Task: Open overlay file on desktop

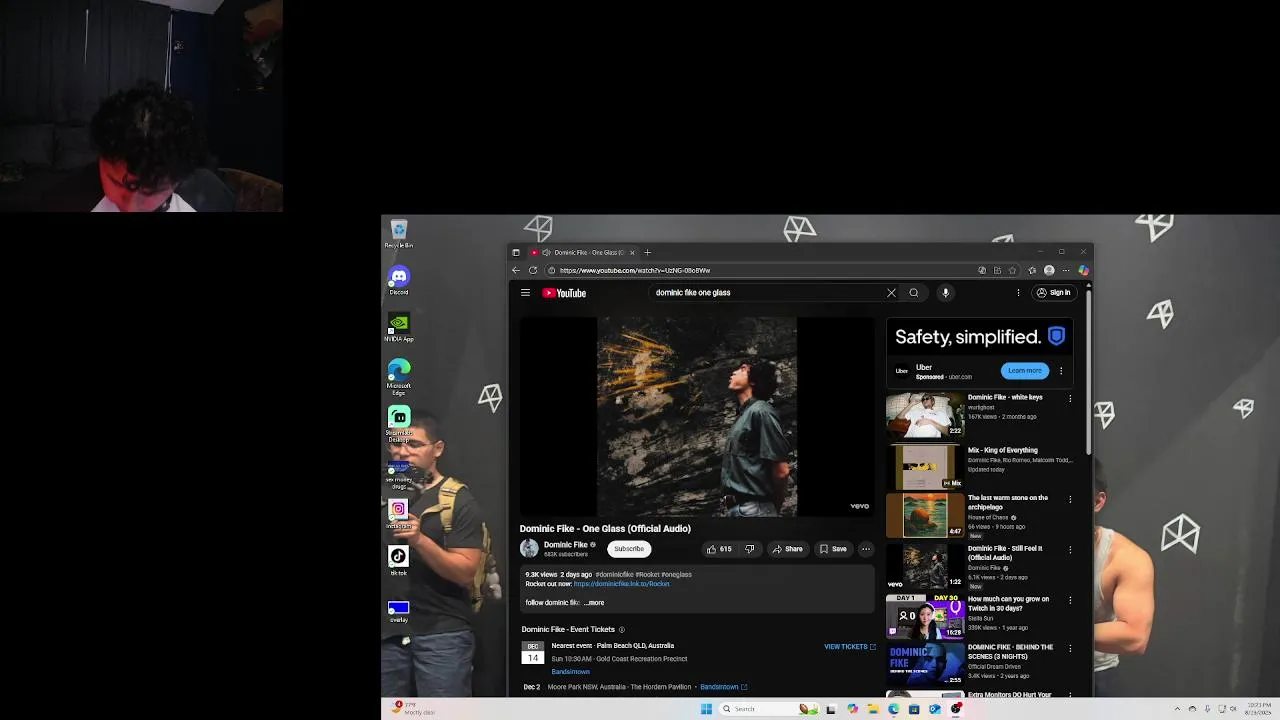Action: pos(399,611)
